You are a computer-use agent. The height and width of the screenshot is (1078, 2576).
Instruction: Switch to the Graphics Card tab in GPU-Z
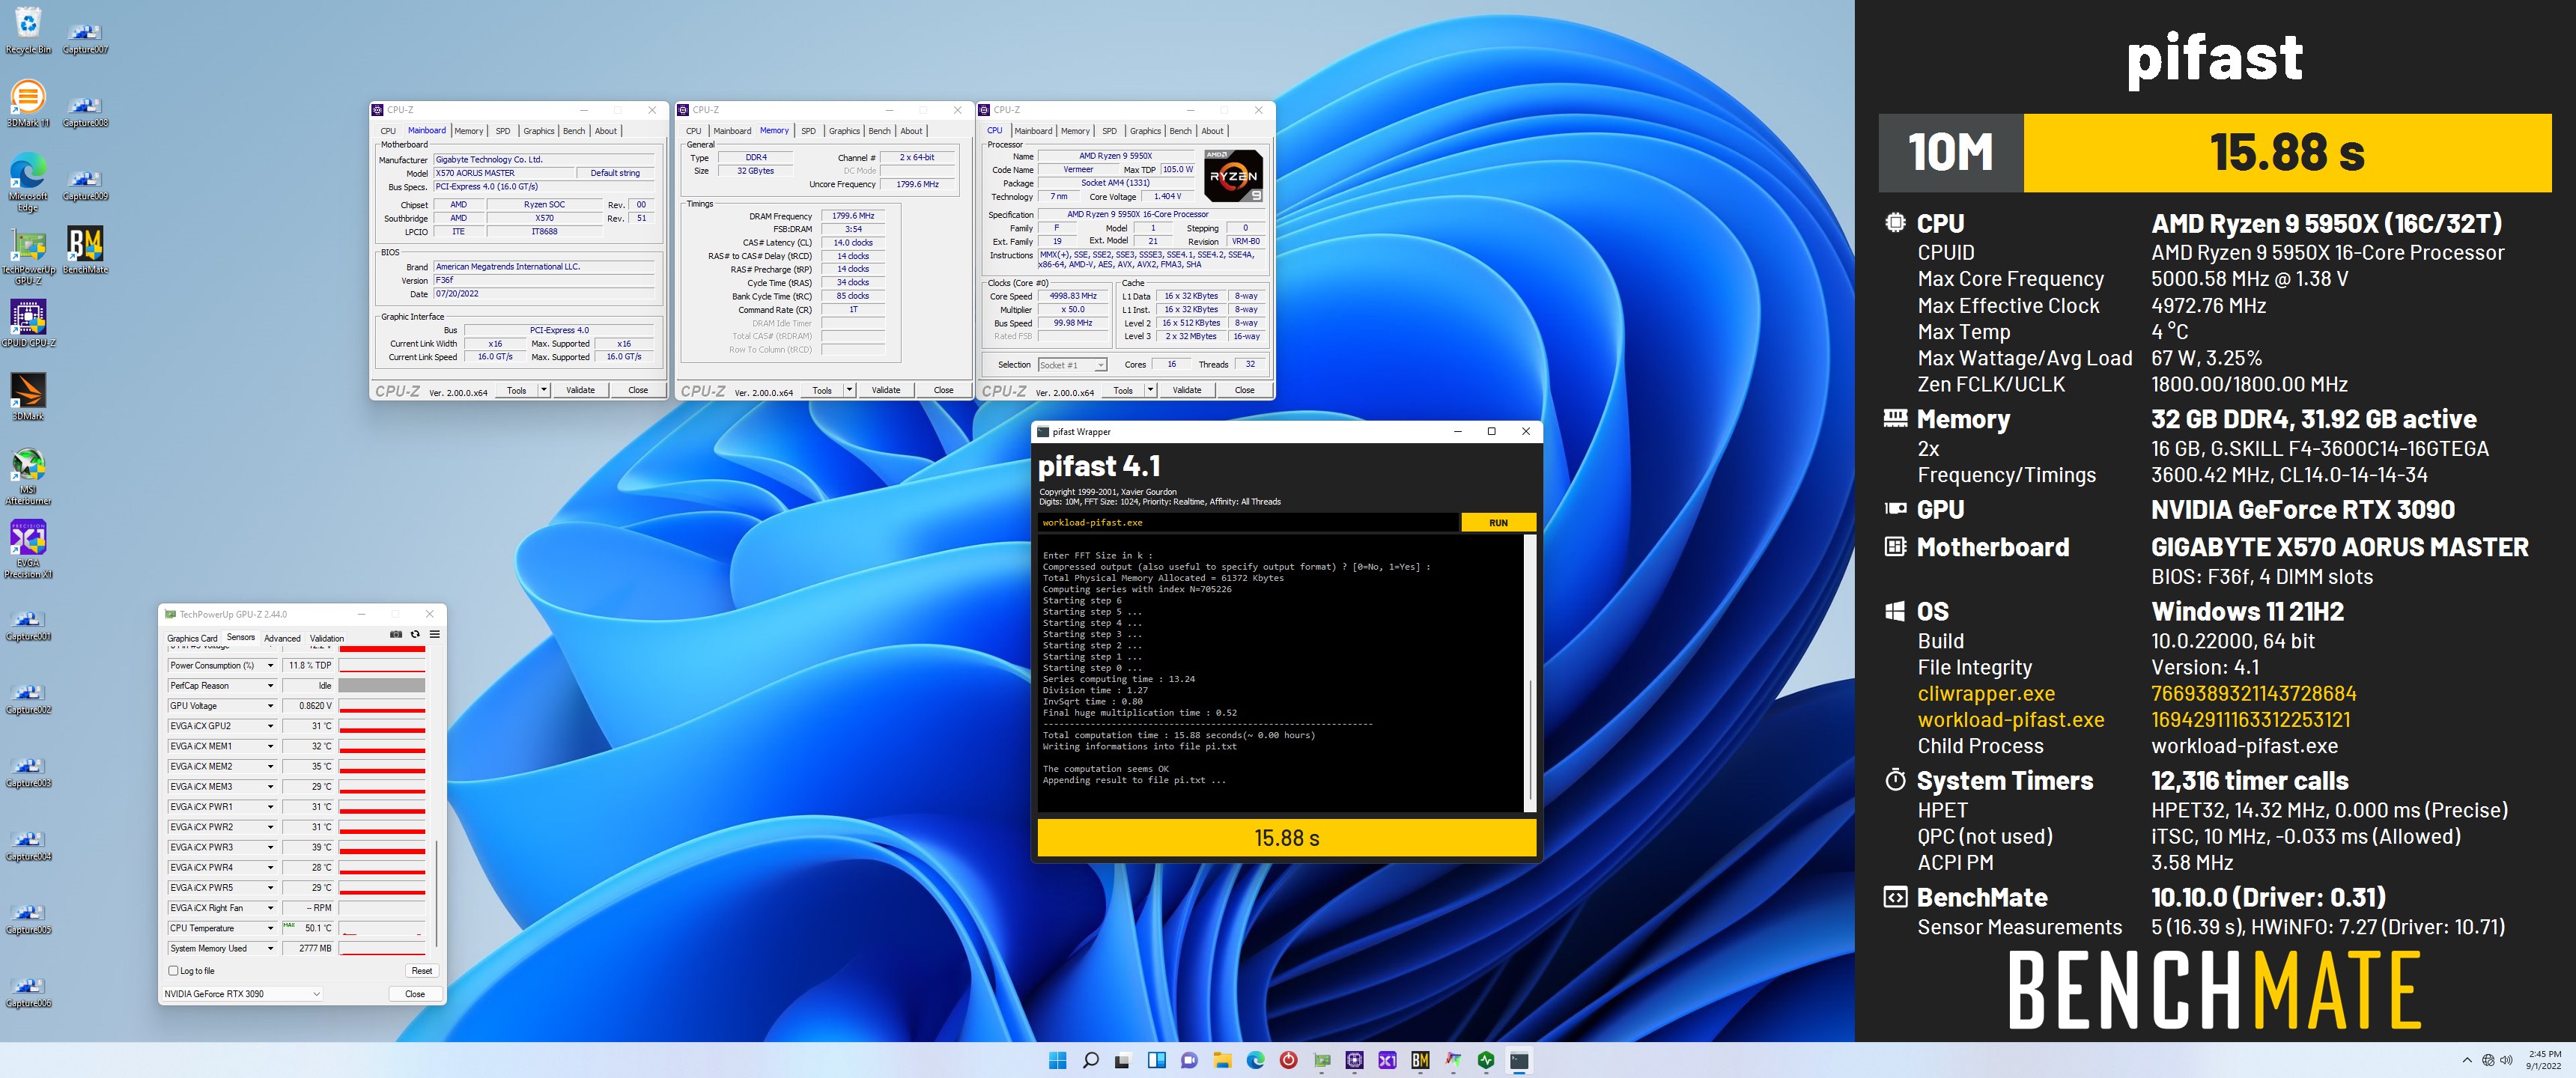[x=192, y=638]
